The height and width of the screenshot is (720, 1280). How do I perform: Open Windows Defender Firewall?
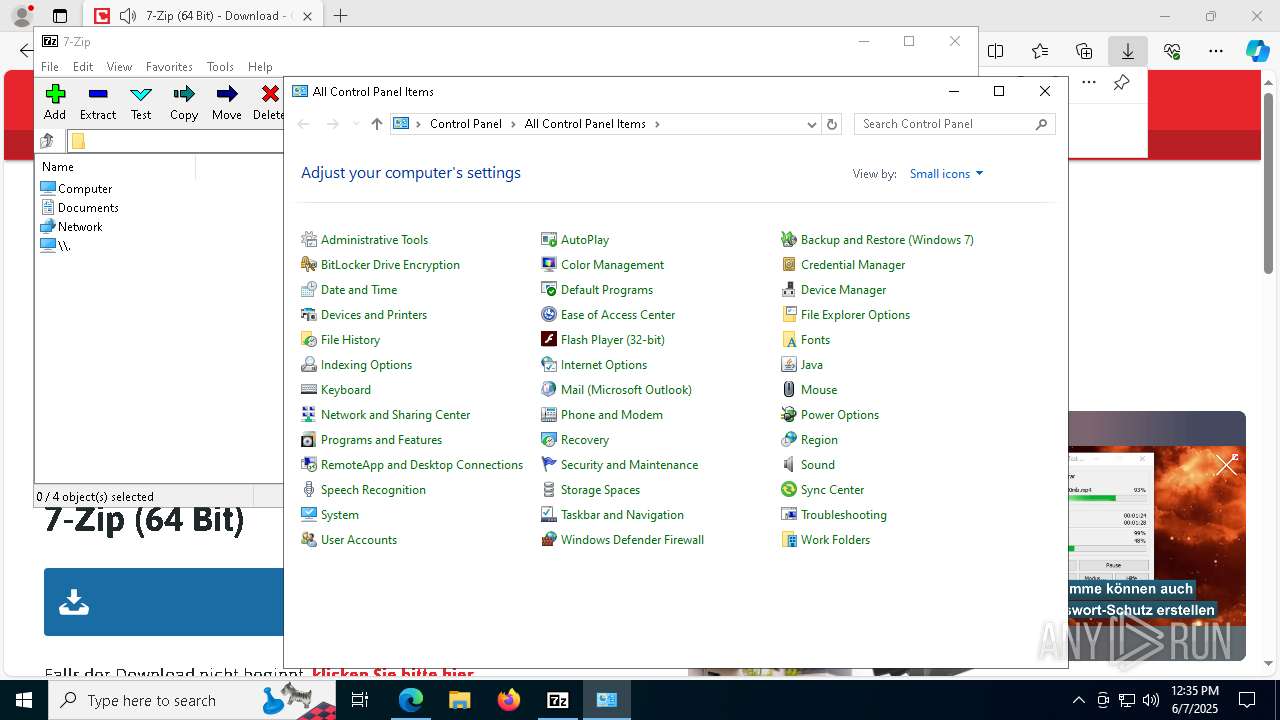point(632,540)
